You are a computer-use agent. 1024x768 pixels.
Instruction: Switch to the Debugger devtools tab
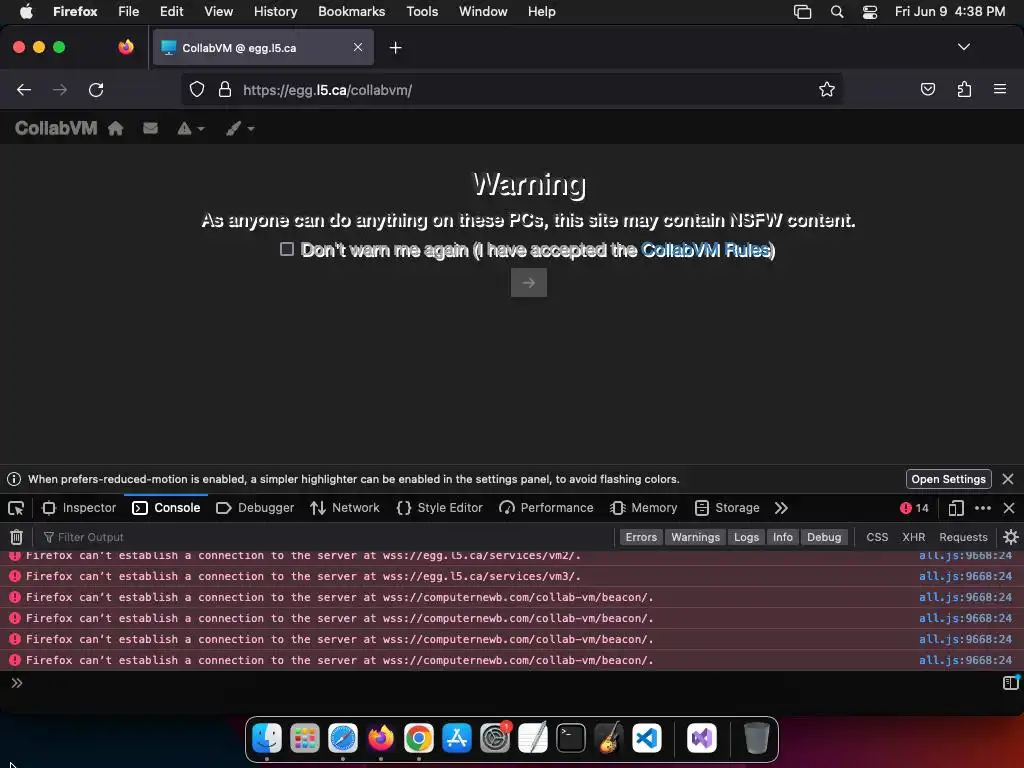point(255,508)
